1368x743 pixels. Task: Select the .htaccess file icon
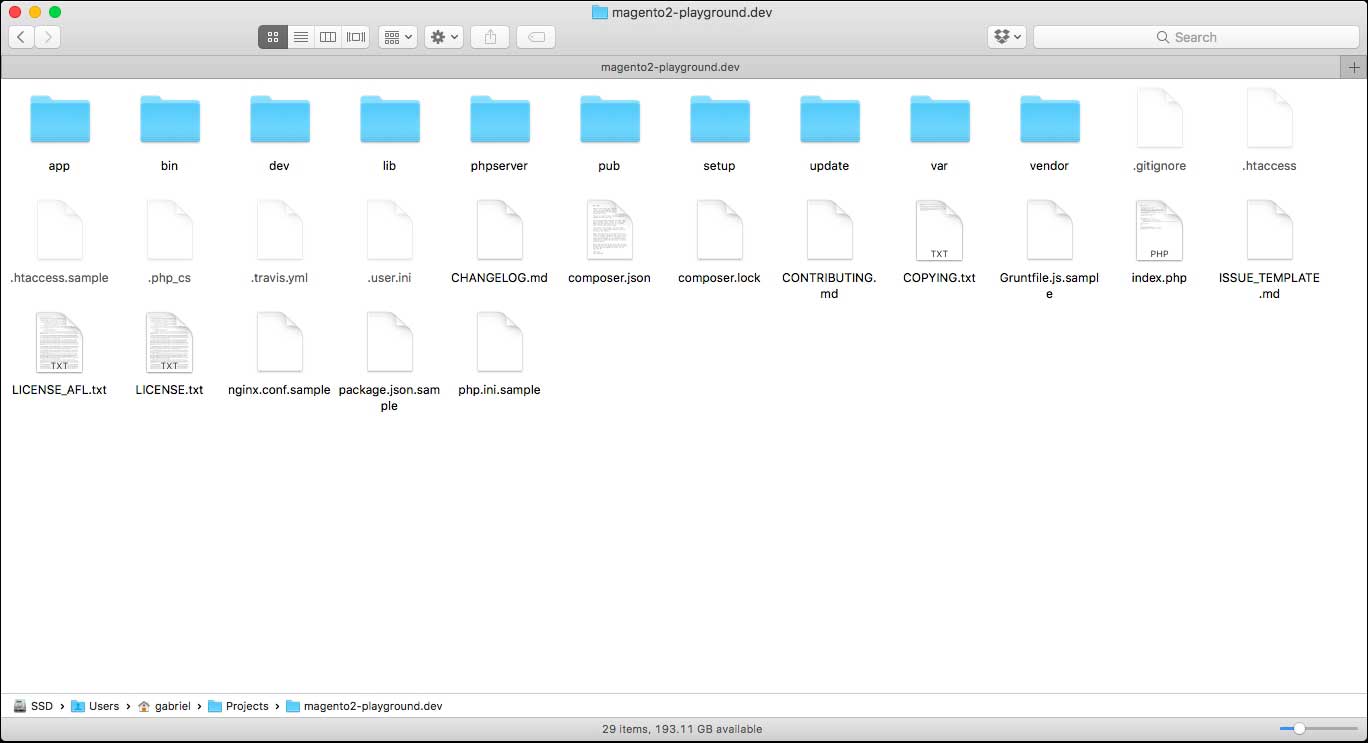click(1270, 118)
